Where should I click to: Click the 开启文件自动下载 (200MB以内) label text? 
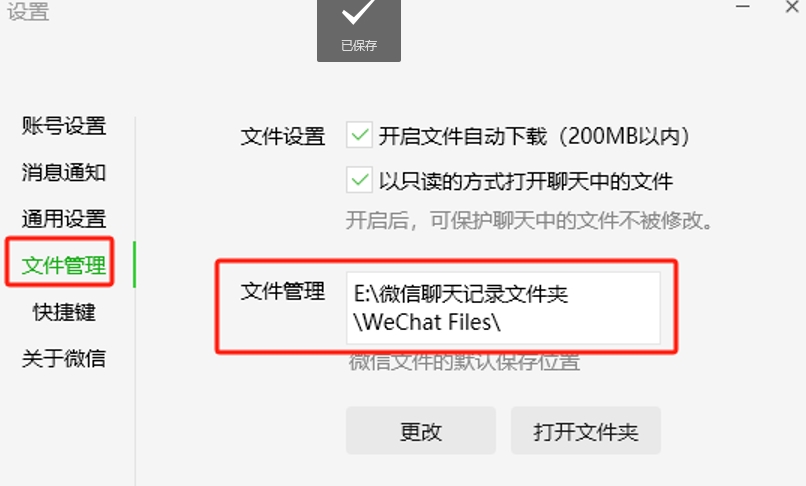535,136
